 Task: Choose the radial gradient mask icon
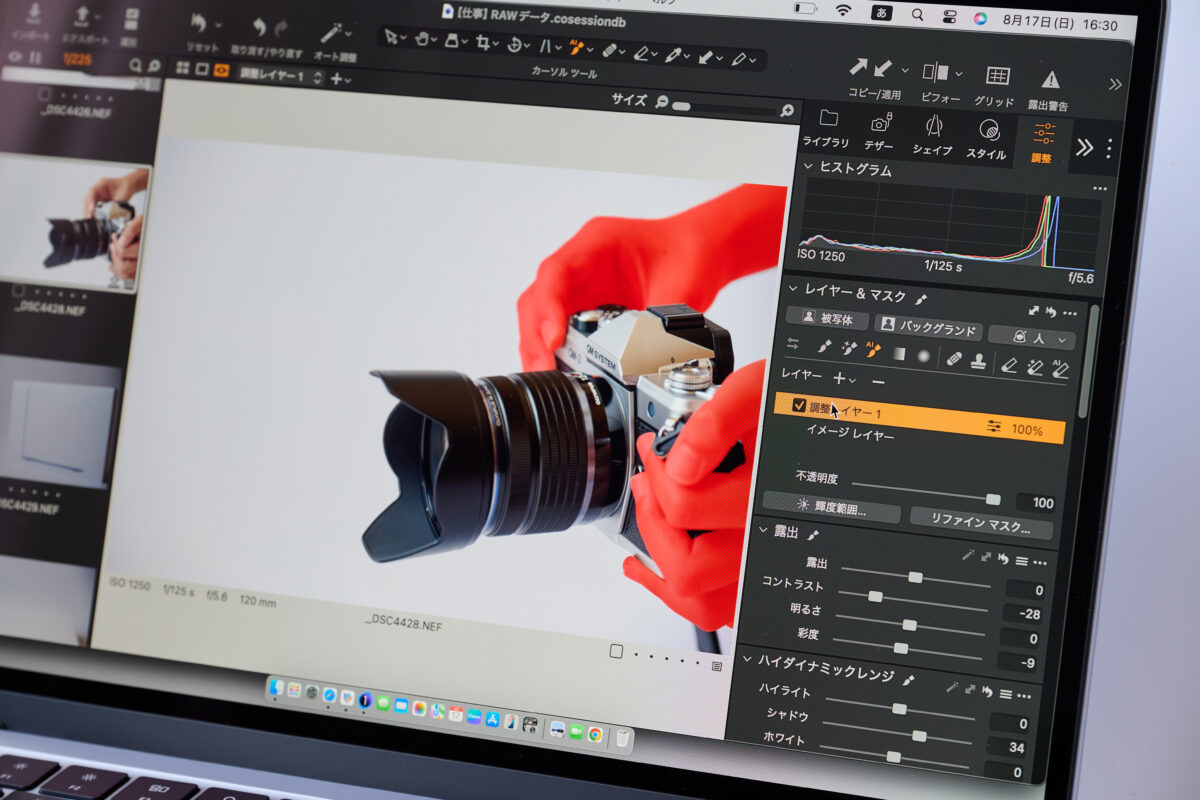click(x=923, y=355)
